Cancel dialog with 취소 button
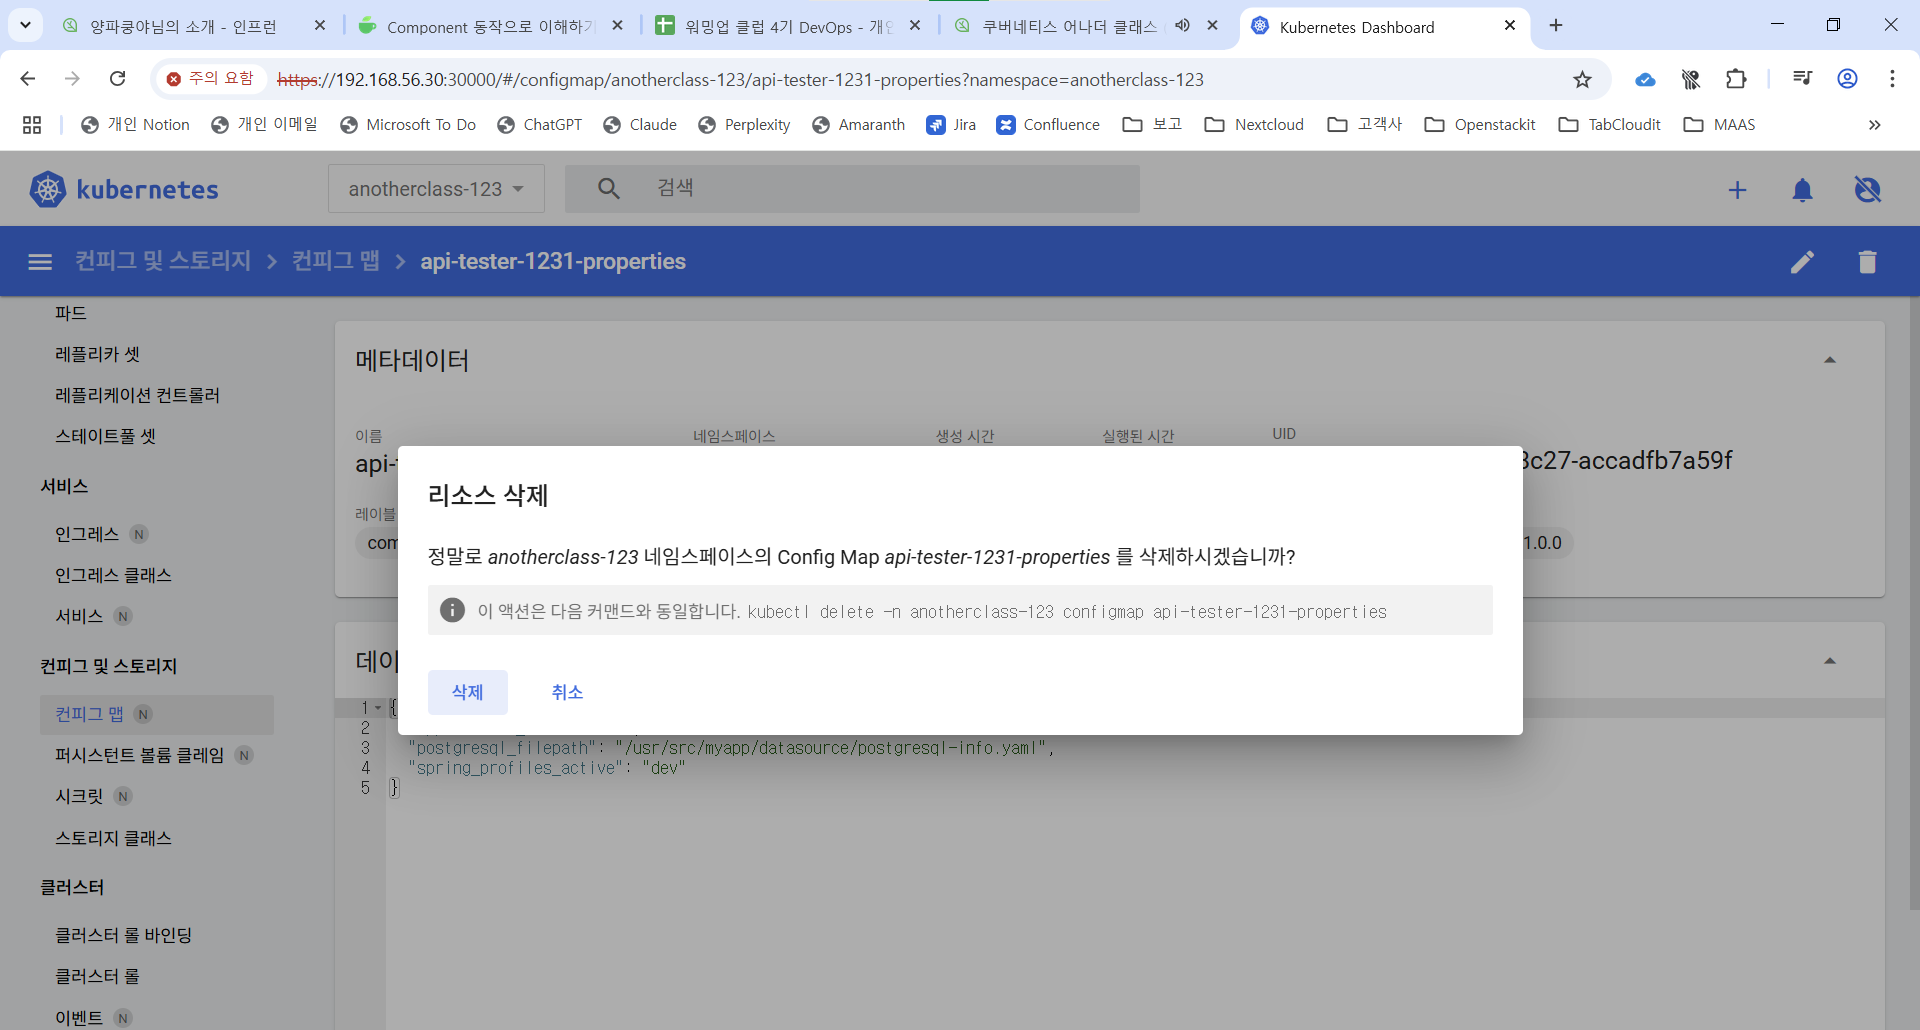The width and height of the screenshot is (1920, 1030). pyautogui.click(x=567, y=692)
